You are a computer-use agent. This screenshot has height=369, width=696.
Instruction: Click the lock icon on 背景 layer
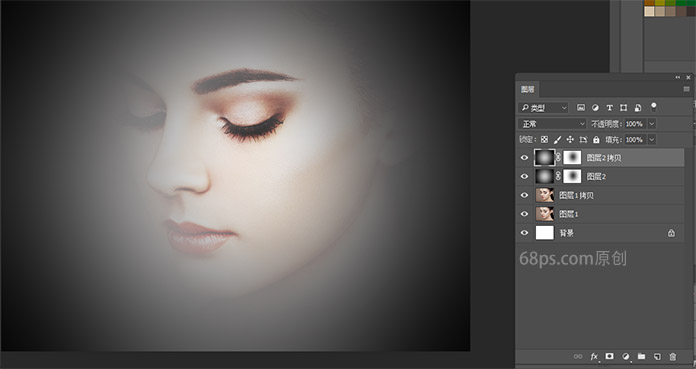pyautogui.click(x=671, y=233)
